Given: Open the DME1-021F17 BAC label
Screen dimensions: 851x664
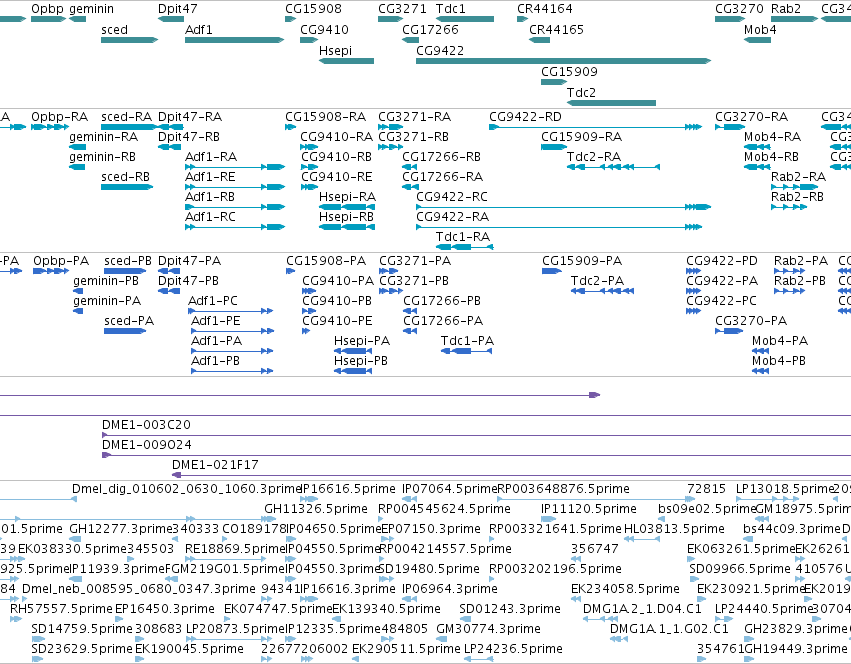Looking at the screenshot, I should [x=215, y=465].
